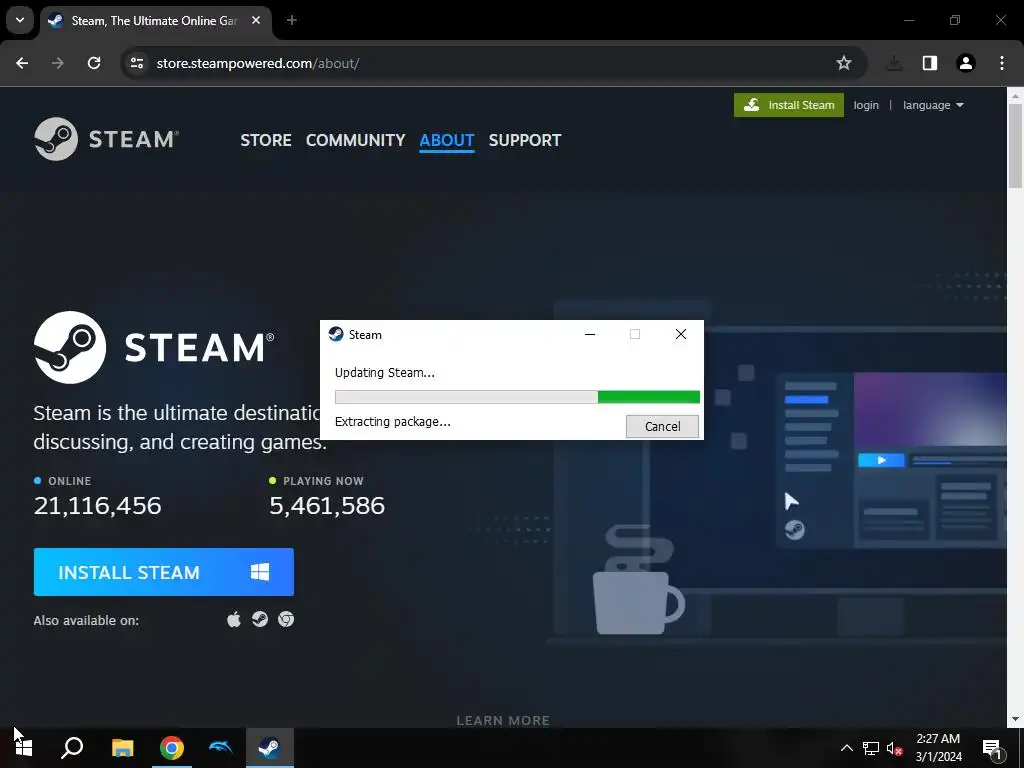Viewport: 1024px width, 768px height.
Task: Toggle the Chrome side panel
Action: click(x=930, y=63)
